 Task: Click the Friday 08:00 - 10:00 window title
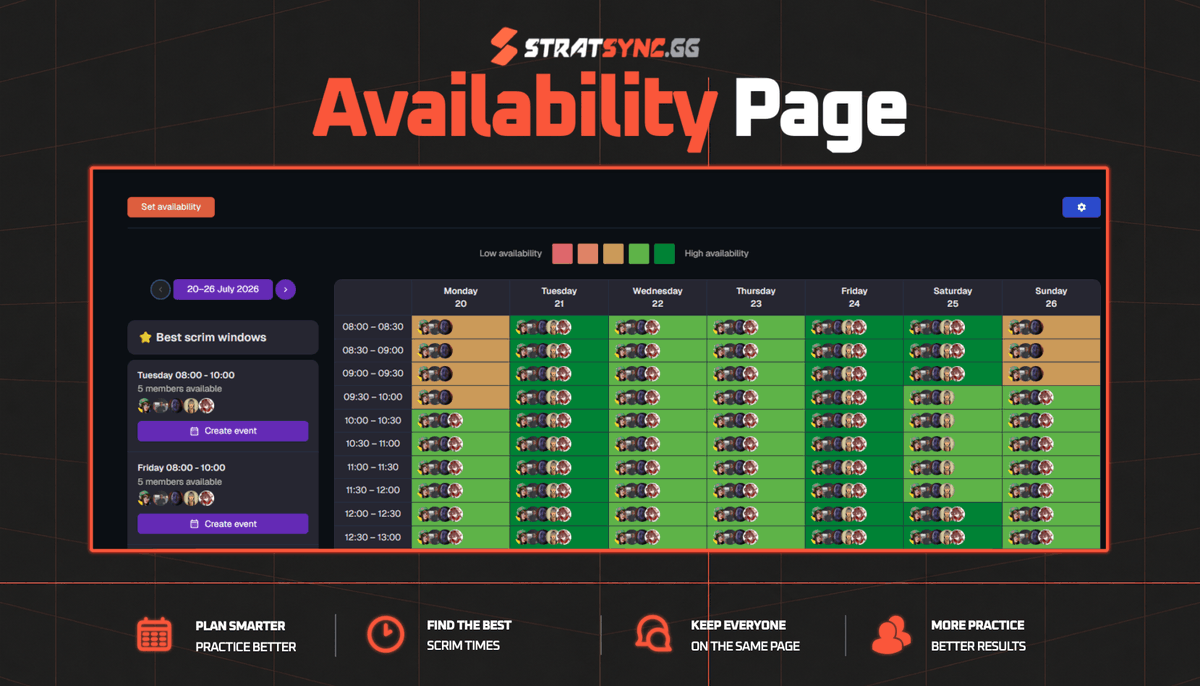pos(181,468)
